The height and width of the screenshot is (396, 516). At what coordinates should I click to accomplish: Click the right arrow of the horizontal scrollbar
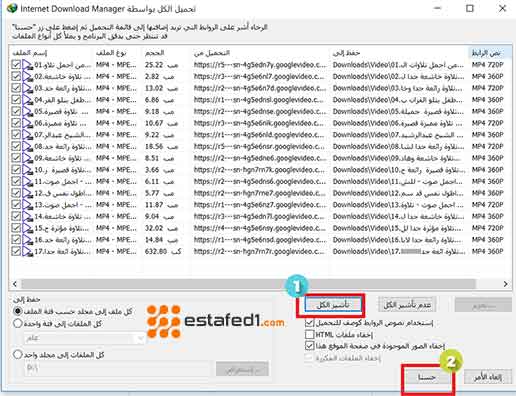[x=506, y=284]
